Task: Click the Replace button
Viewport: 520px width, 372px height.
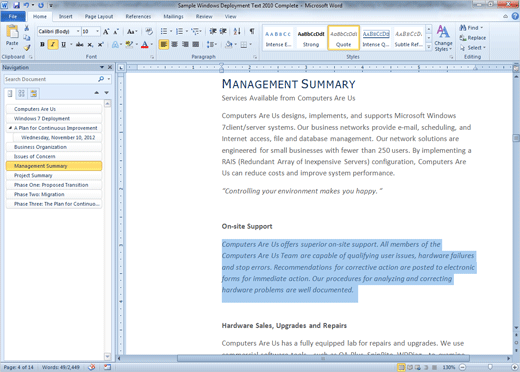Action: click(x=473, y=38)
